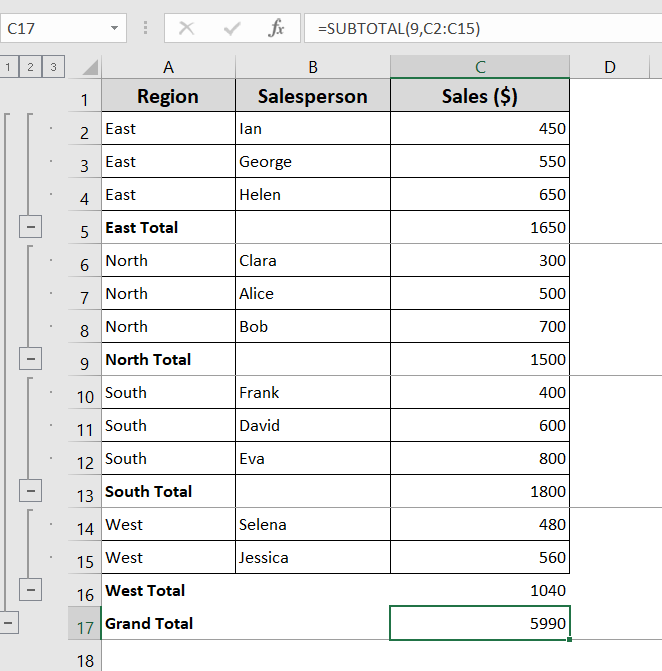Select row 18 header
Screen dimensions: 662x671
tap(85, 656)
